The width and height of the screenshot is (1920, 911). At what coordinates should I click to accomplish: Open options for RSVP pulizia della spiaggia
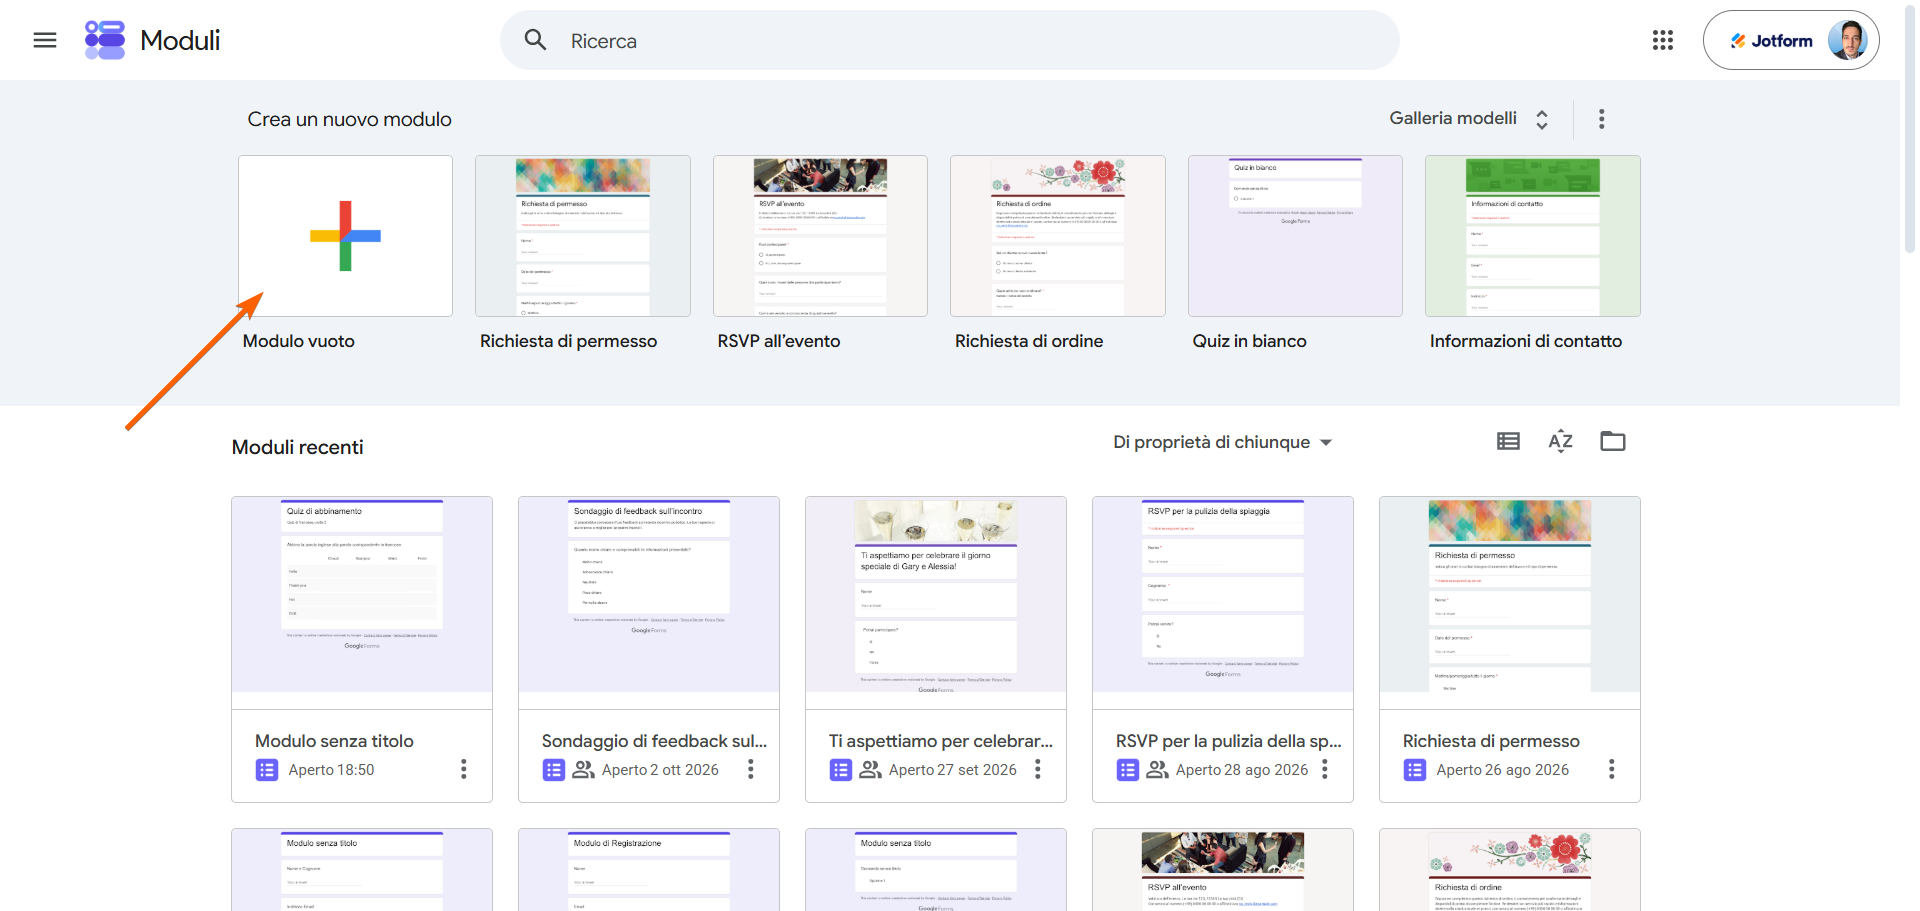pyautogui.click(x=1324, y=769)
